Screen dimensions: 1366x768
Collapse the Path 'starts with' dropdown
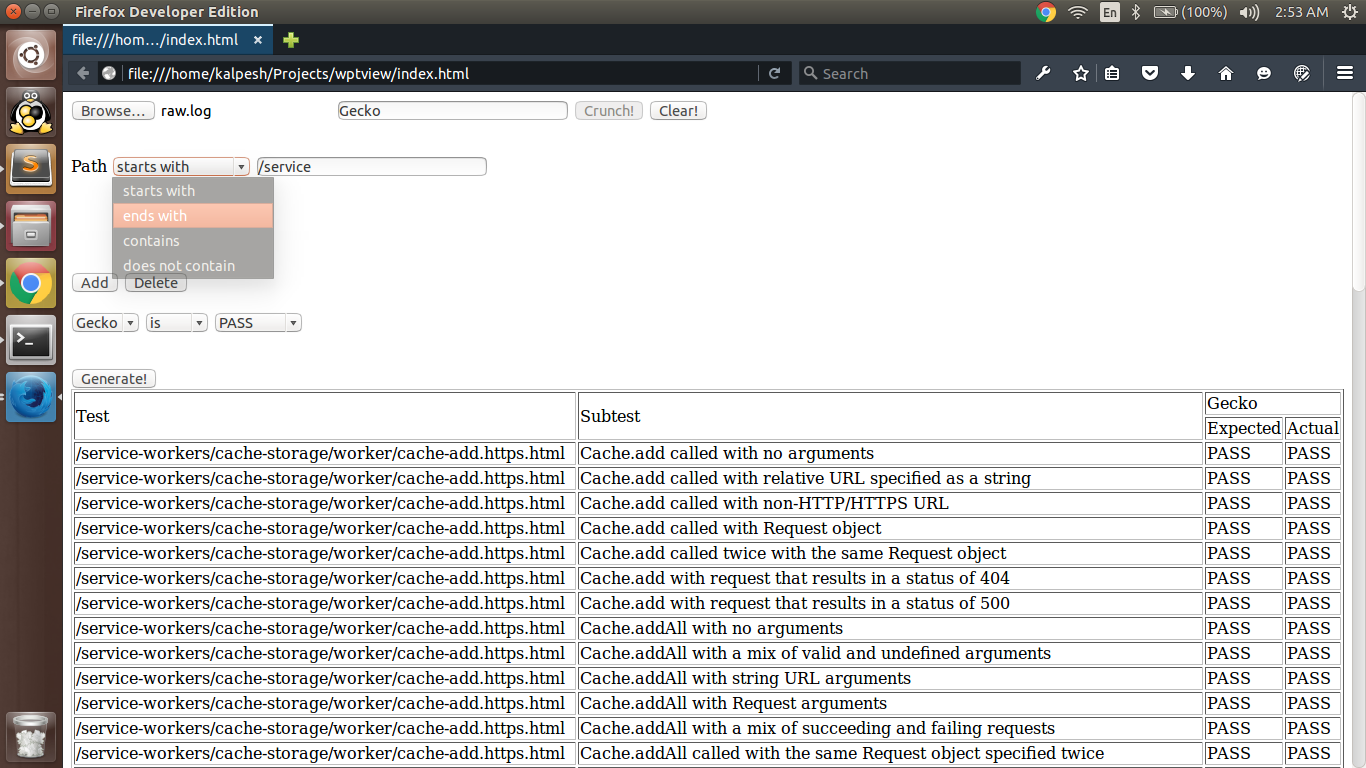pyautogui.click(x=181, y=167)
